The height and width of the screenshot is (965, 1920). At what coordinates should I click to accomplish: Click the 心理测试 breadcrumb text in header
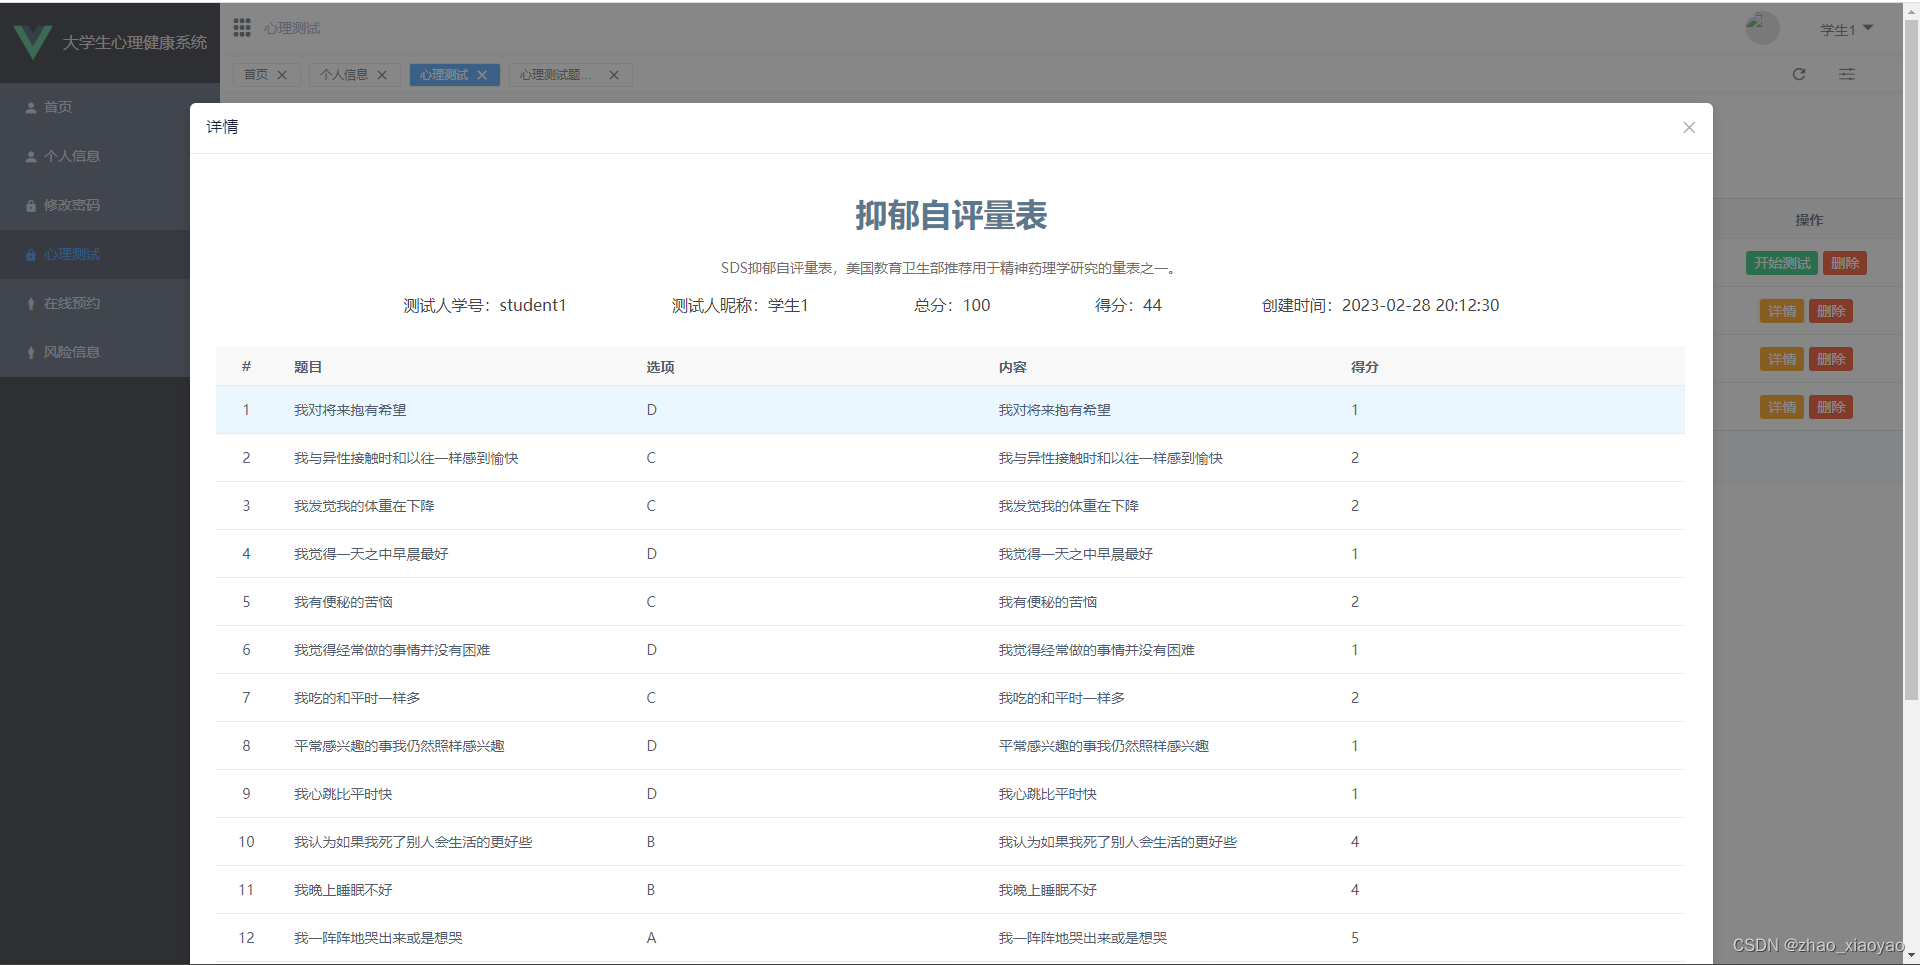tap(292, 29)
